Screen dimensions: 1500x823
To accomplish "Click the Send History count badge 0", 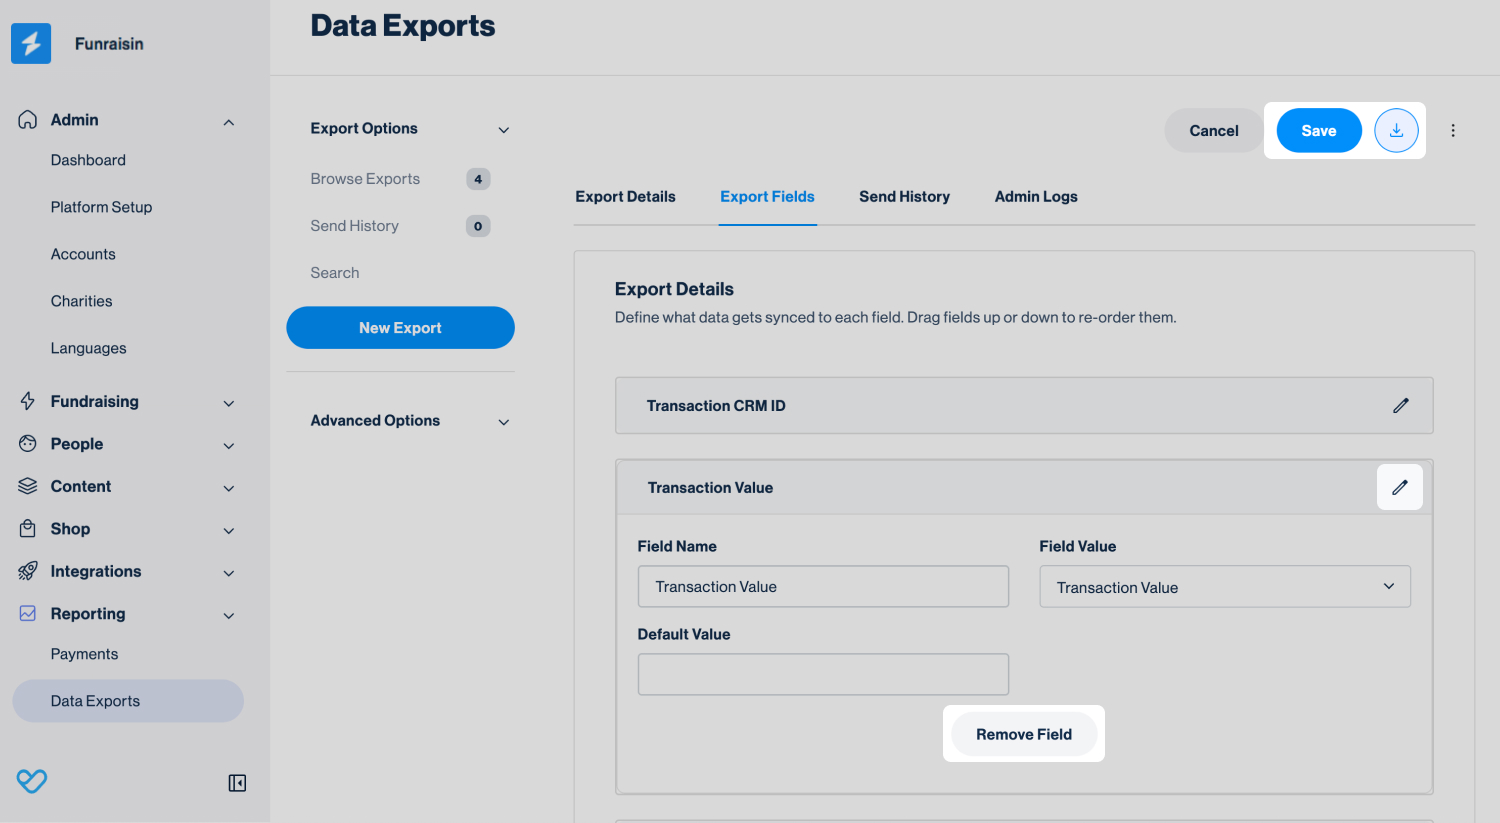I will coord(478,226).
